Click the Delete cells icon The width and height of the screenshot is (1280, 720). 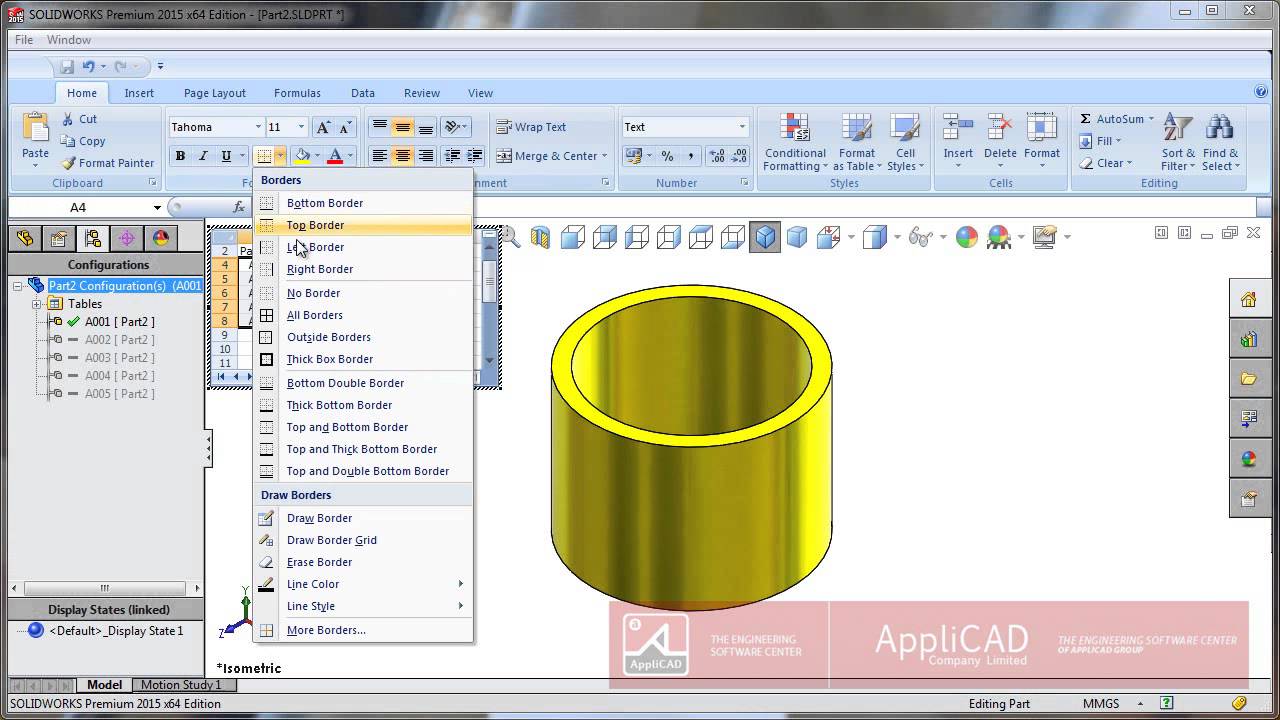point(1000,127)
